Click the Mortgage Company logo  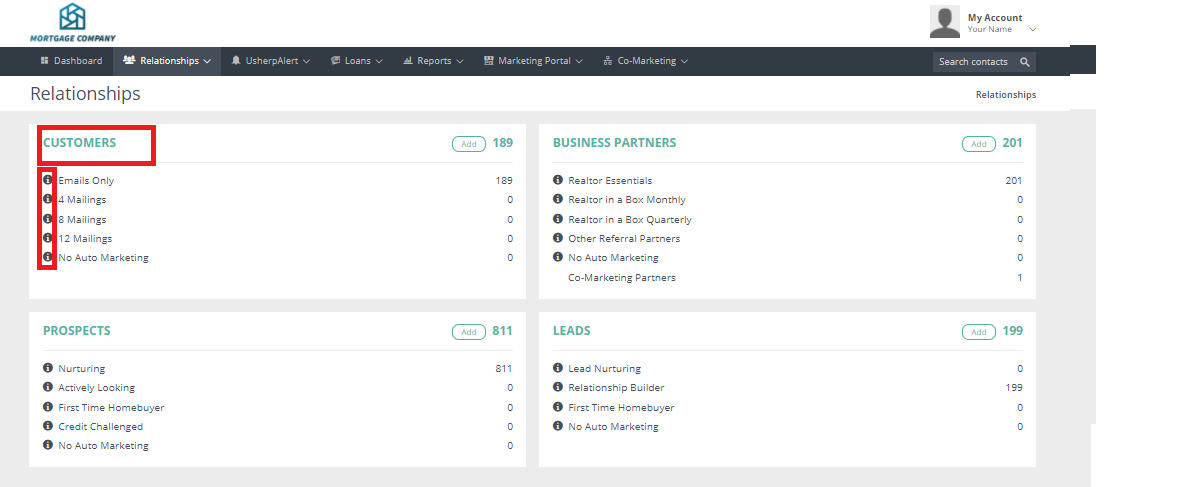pos(72,23)
